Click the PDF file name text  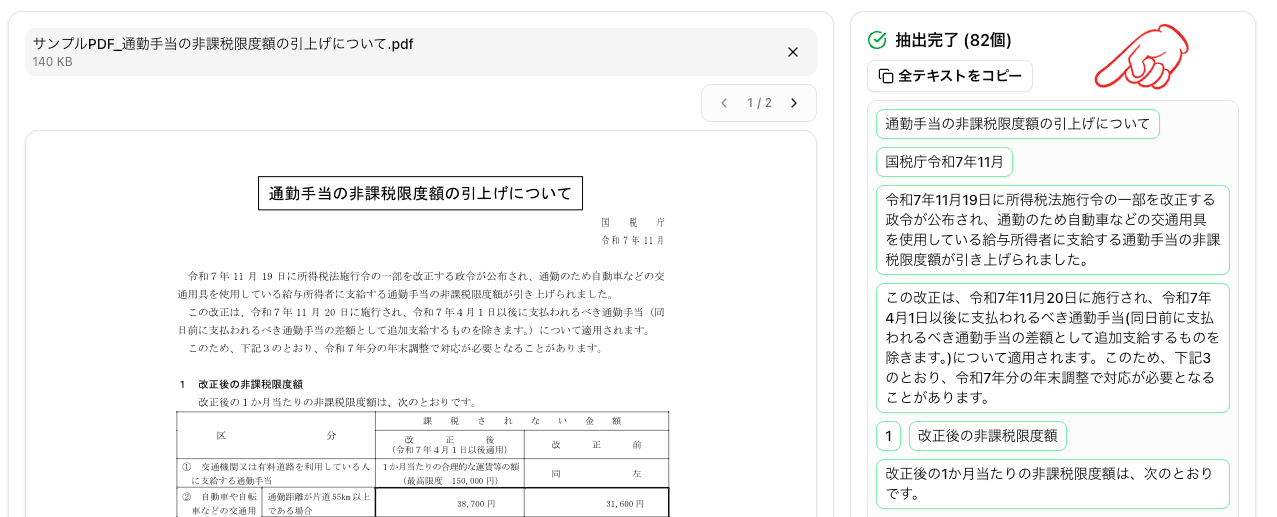(x=223, y=44)
